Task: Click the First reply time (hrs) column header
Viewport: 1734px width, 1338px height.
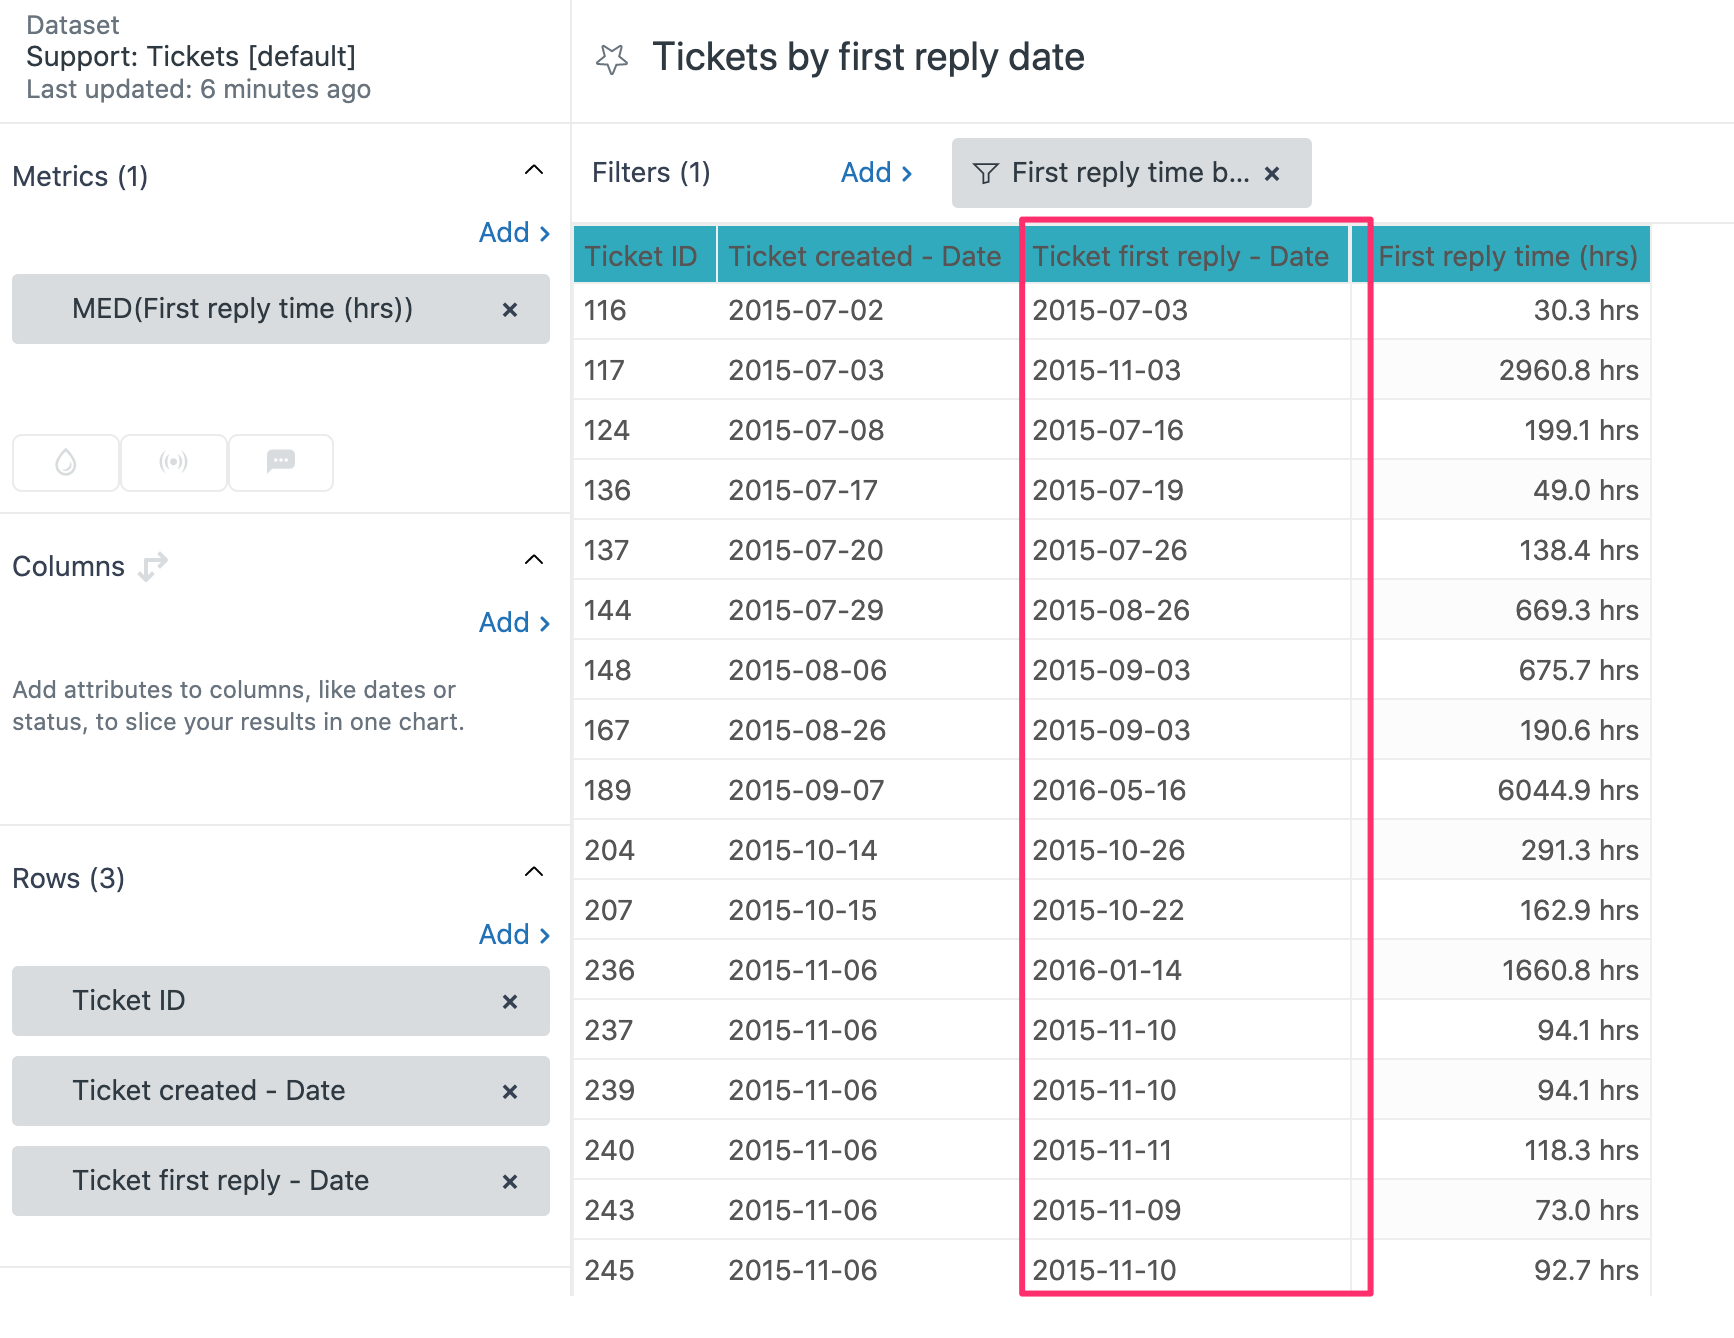Action: click(1507, 257)
